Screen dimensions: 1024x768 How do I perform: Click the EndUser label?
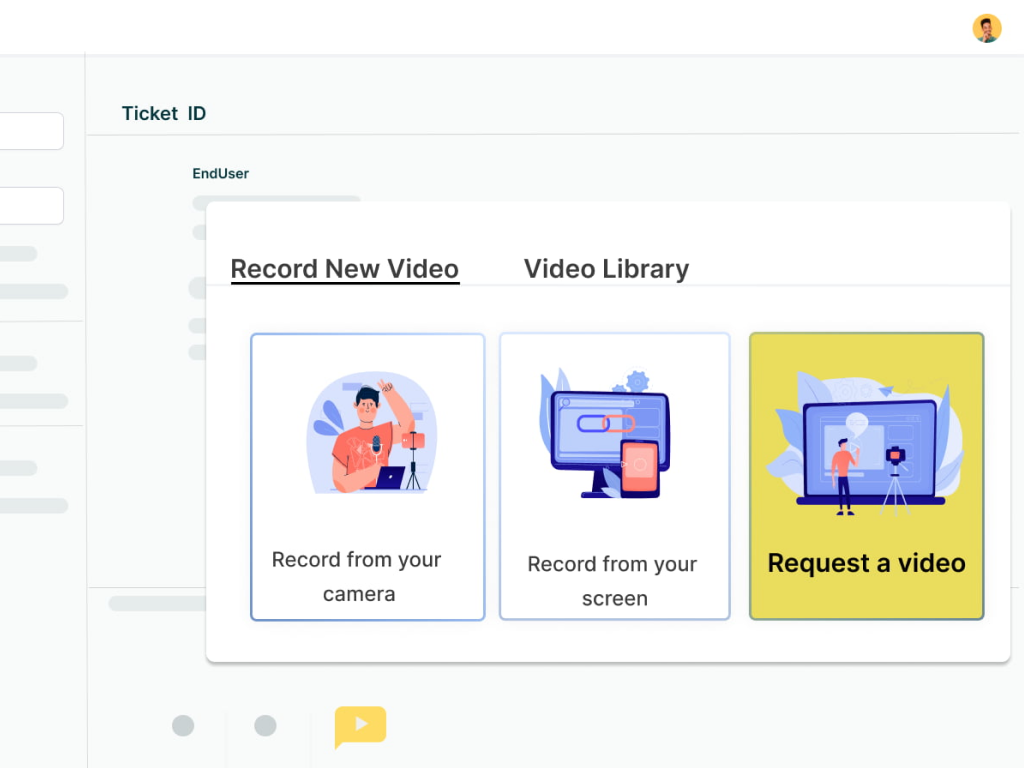pos(220,173)
